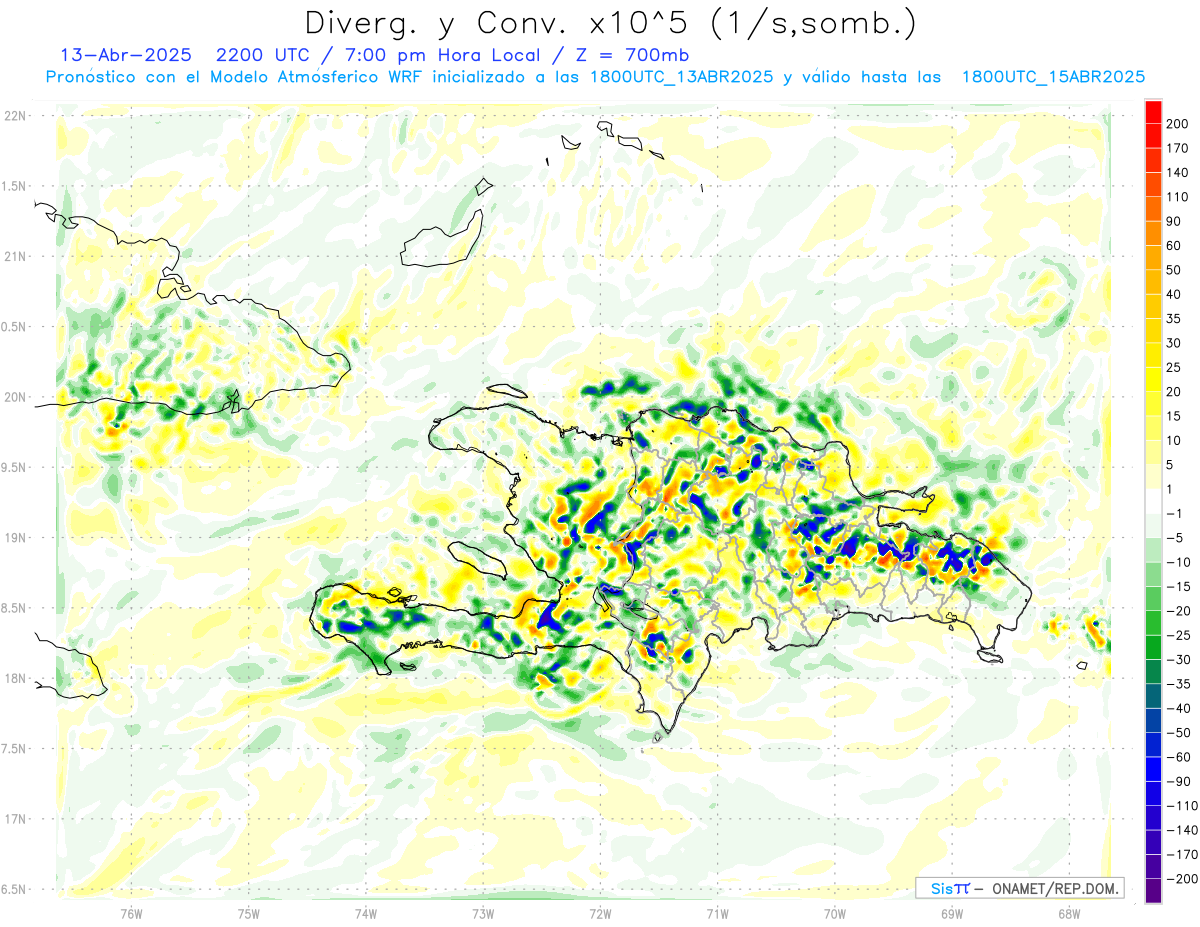Click the '22N' latitude label
1200x927 pixels.
(14, 116)
